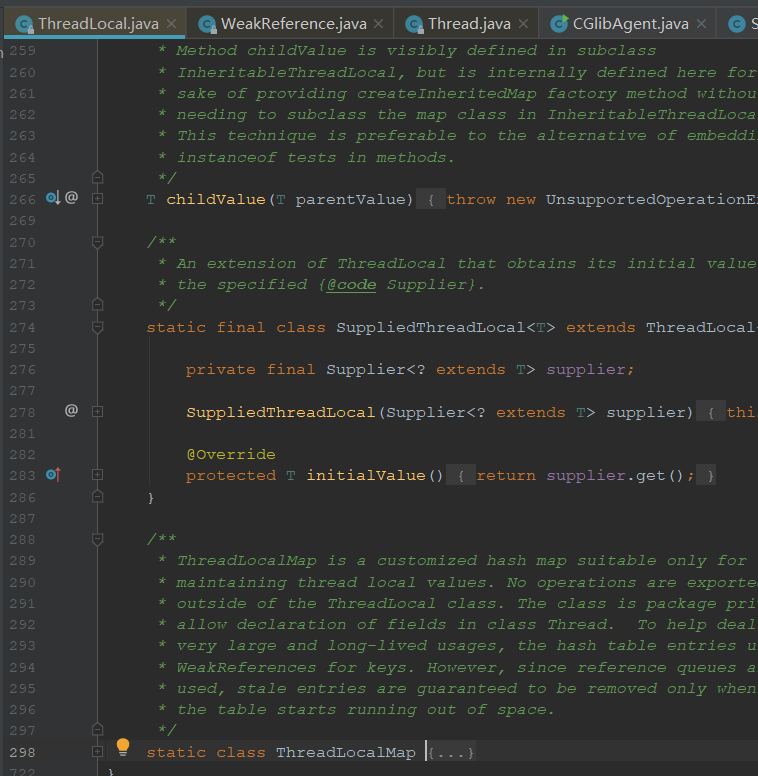Close the Thread.java tab
This screenshot has height=776, width=758.
(x=523, y=24)
